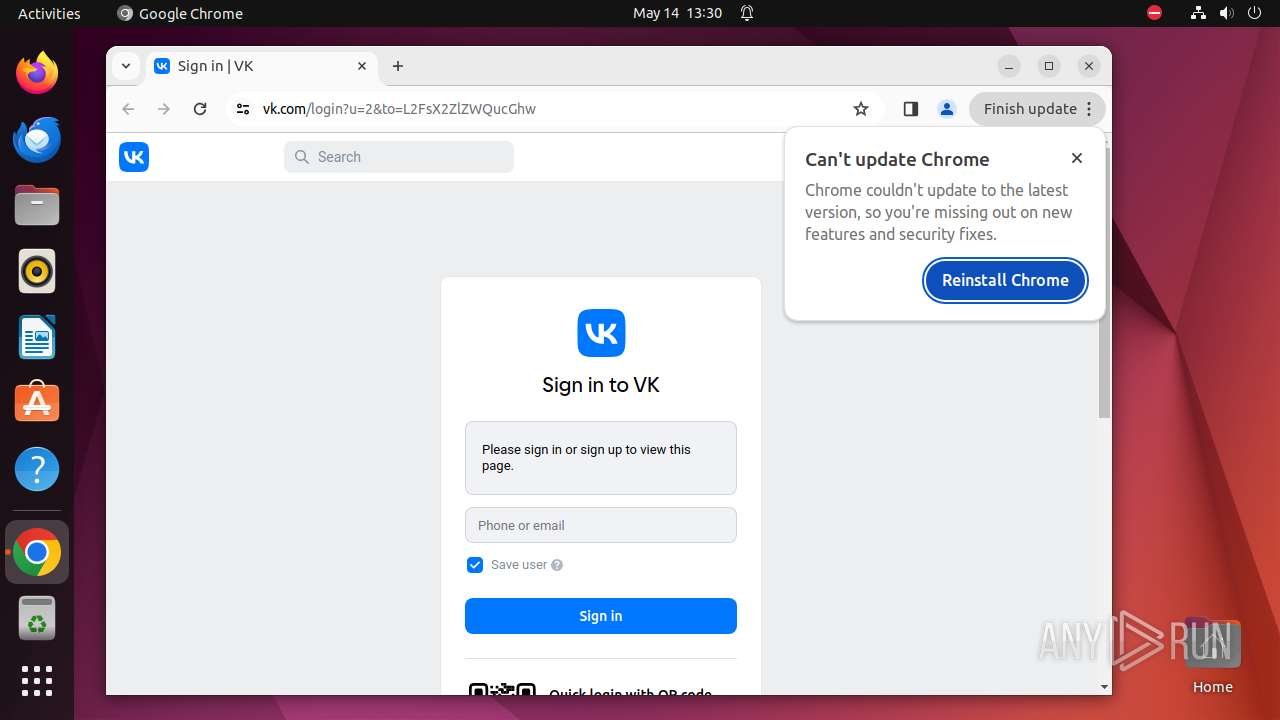Screen dimensions: 1280x720
Task: Open the Help icon in the dock
Action: pyautogui.click(x=37, y=469)
